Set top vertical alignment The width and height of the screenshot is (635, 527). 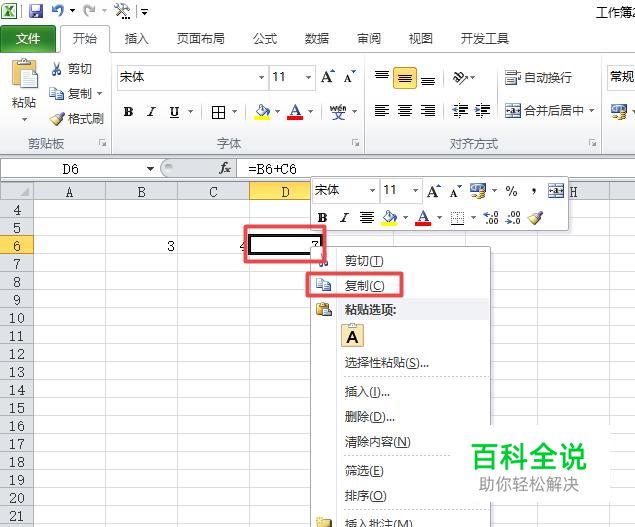point(381,76)
